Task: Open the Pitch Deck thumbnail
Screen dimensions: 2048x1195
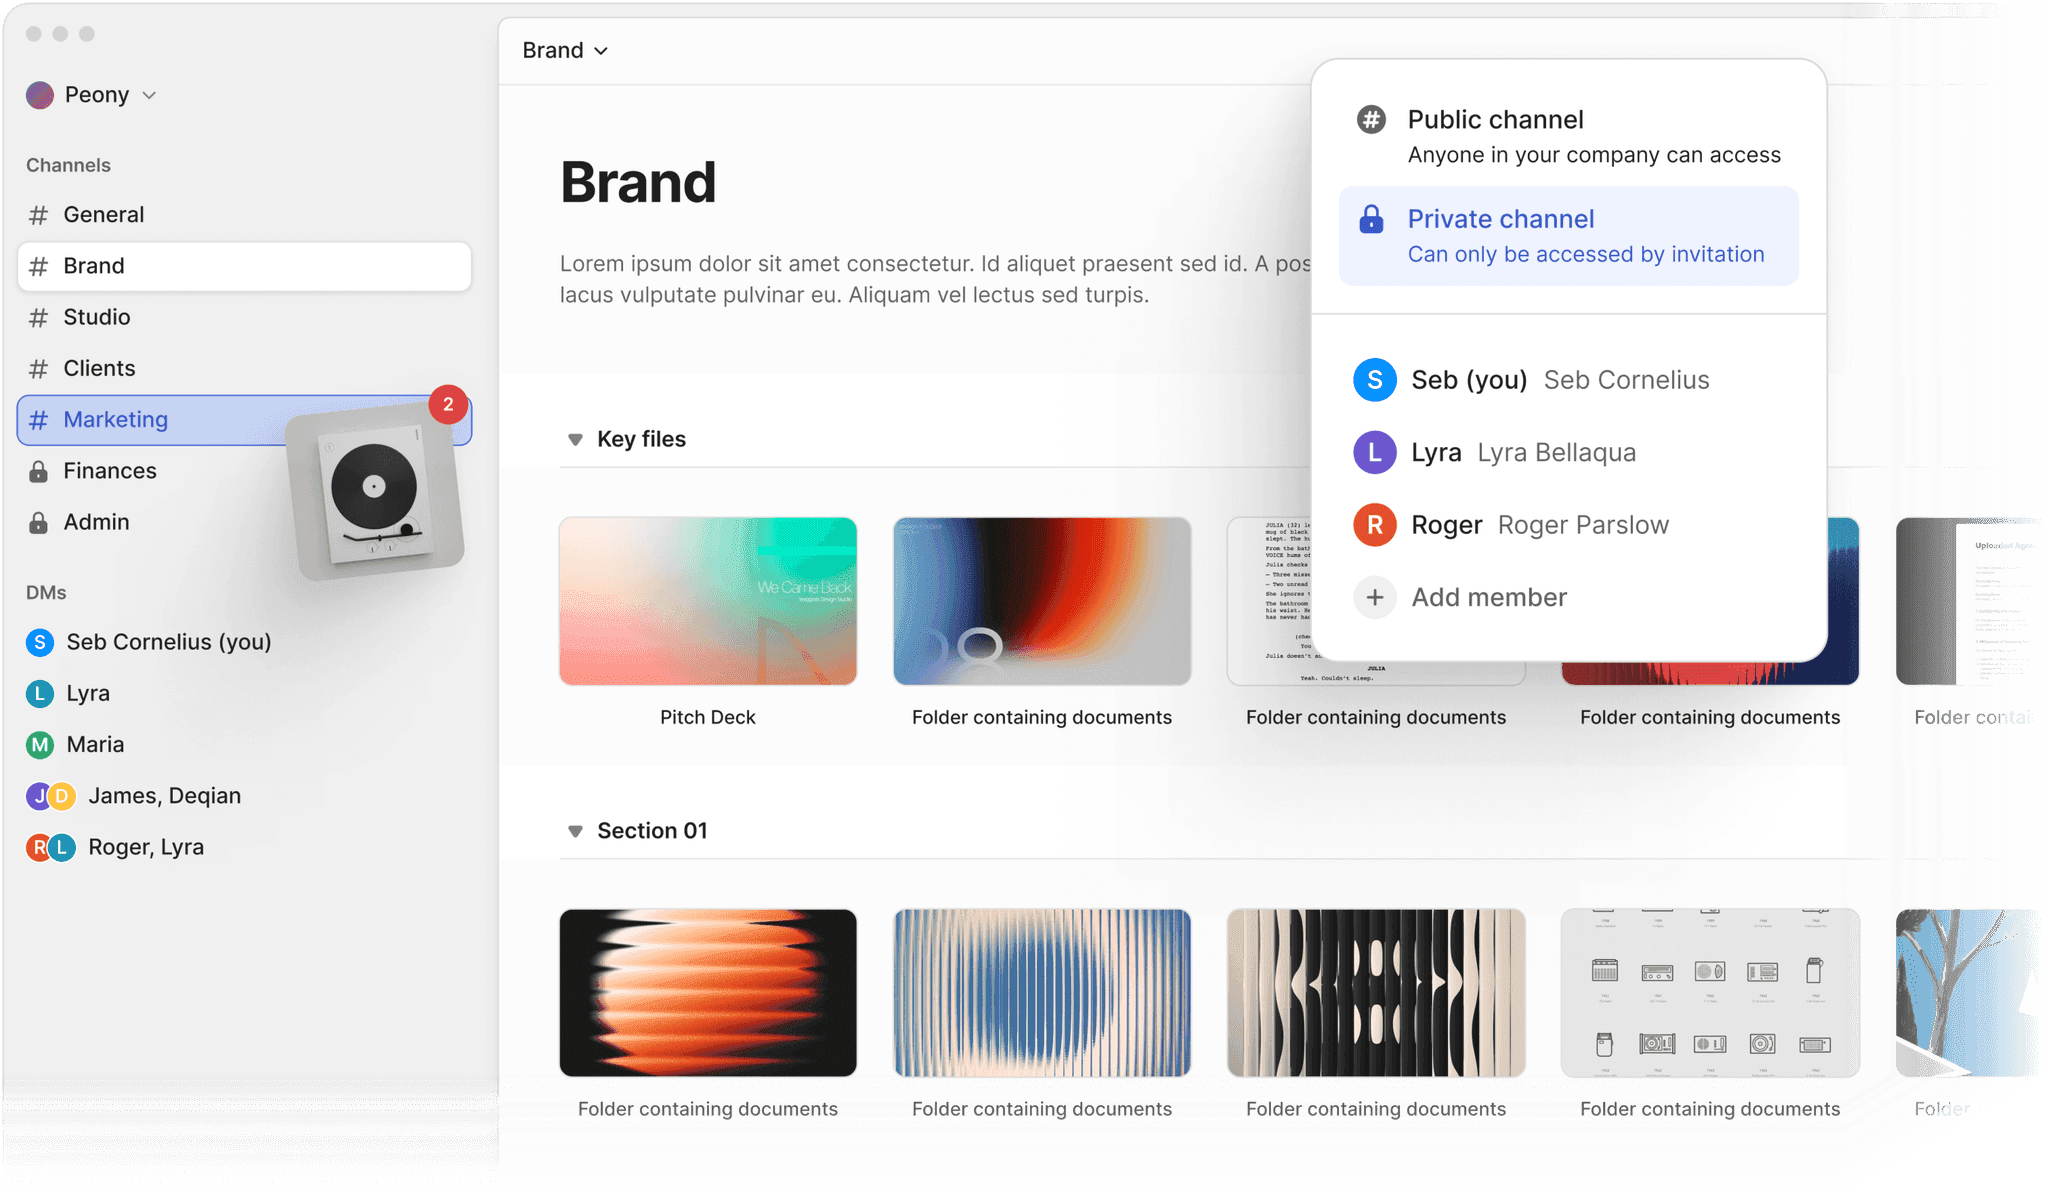Action: (708, 601)
